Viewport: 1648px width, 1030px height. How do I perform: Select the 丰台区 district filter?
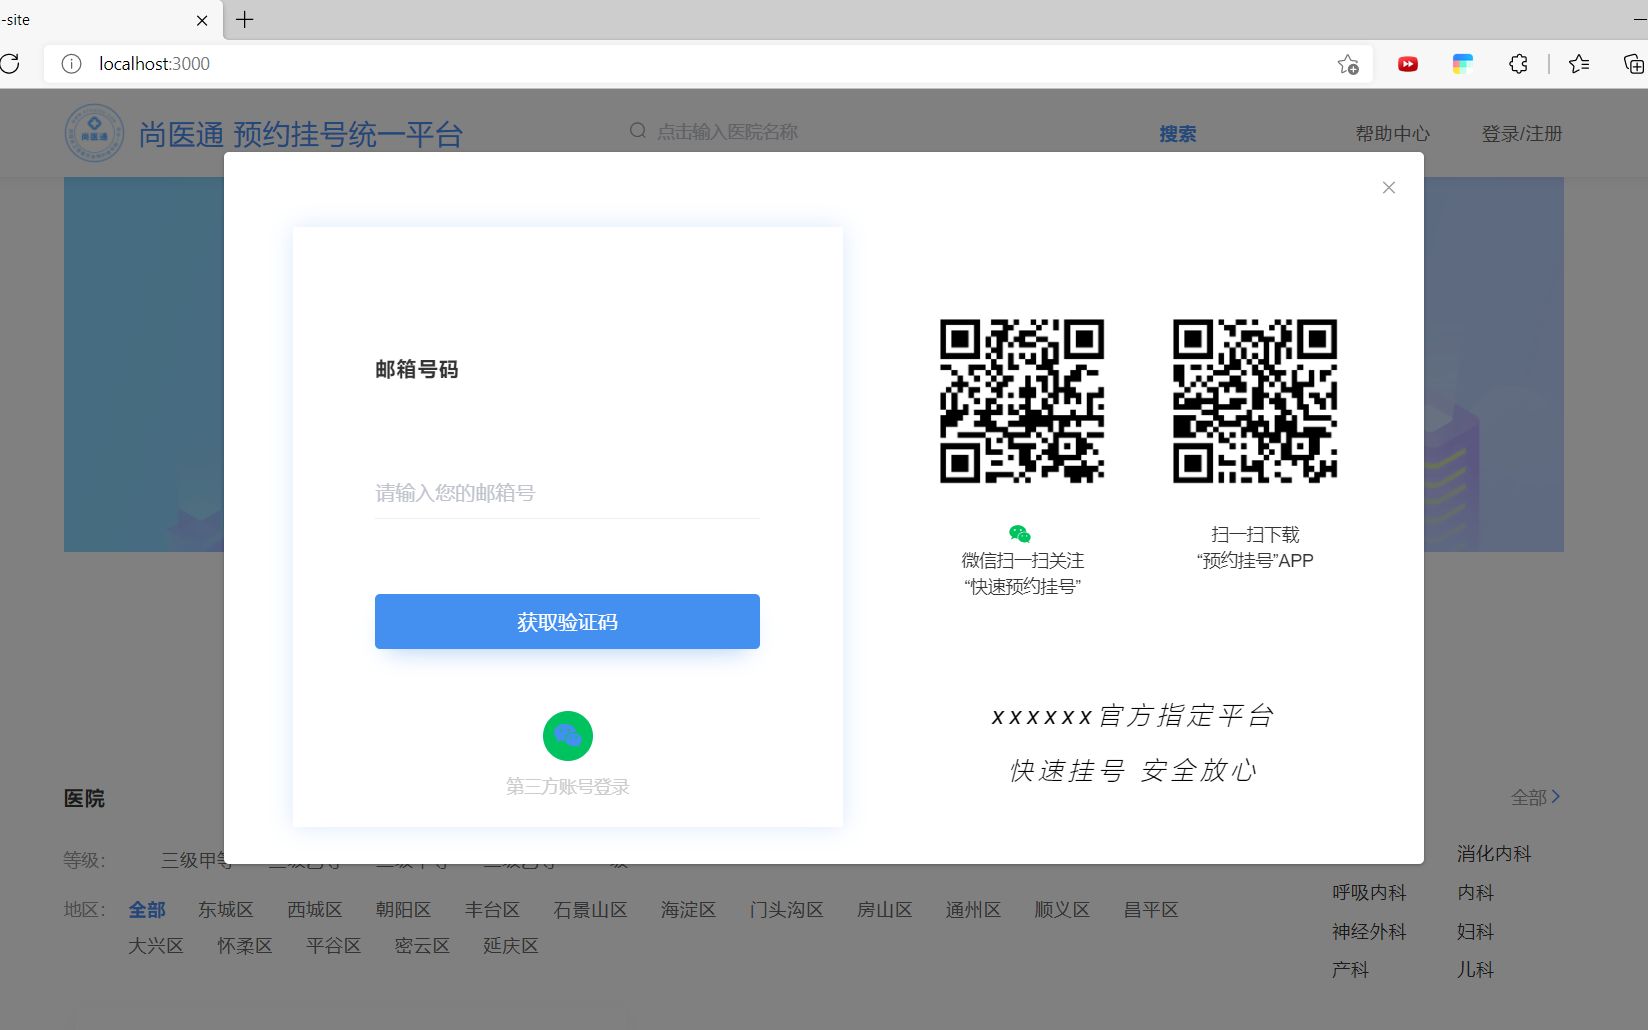[492, 910]
